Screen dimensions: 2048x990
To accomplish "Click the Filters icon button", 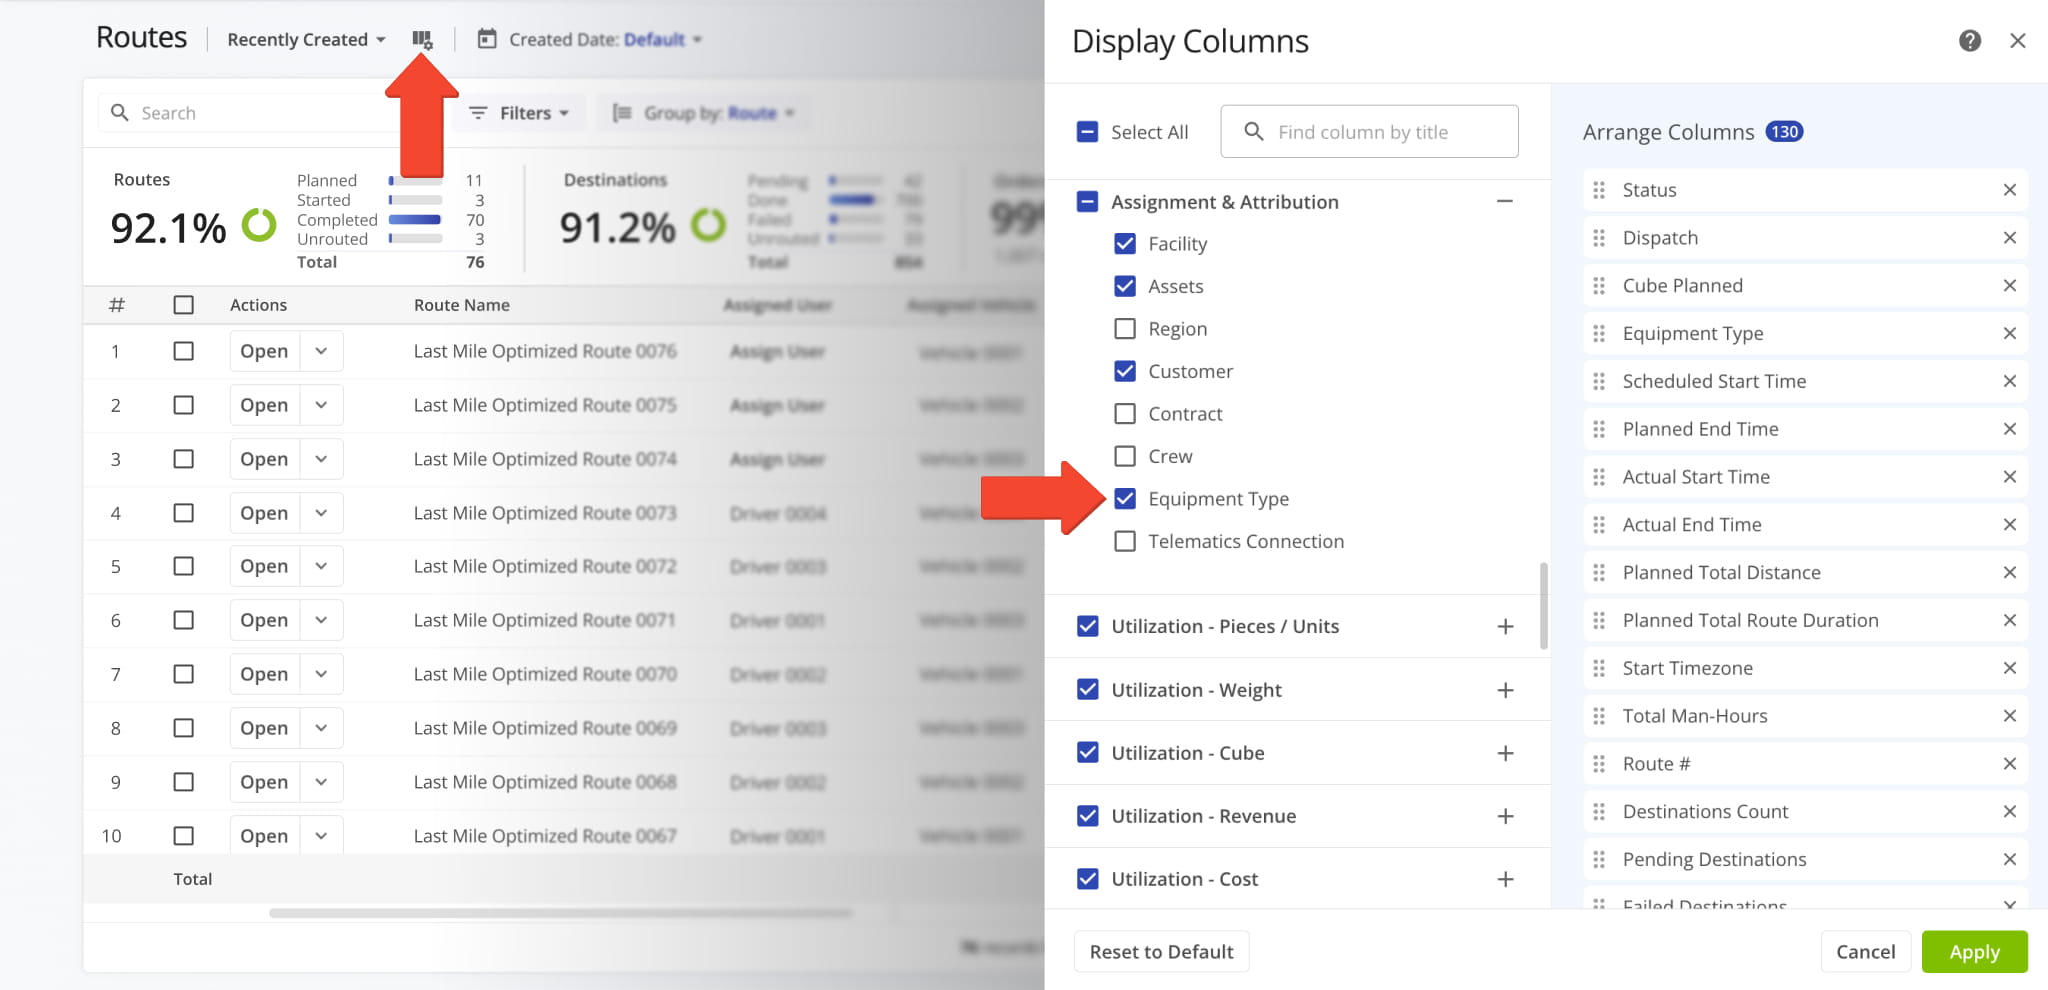I will [519, 113].
